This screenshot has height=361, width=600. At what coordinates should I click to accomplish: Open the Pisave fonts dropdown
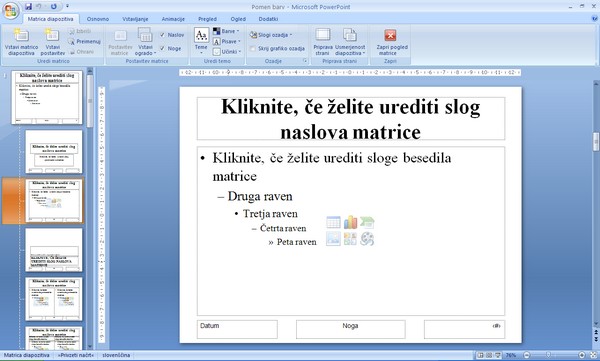pyautogui.click(x=227, y=41)
